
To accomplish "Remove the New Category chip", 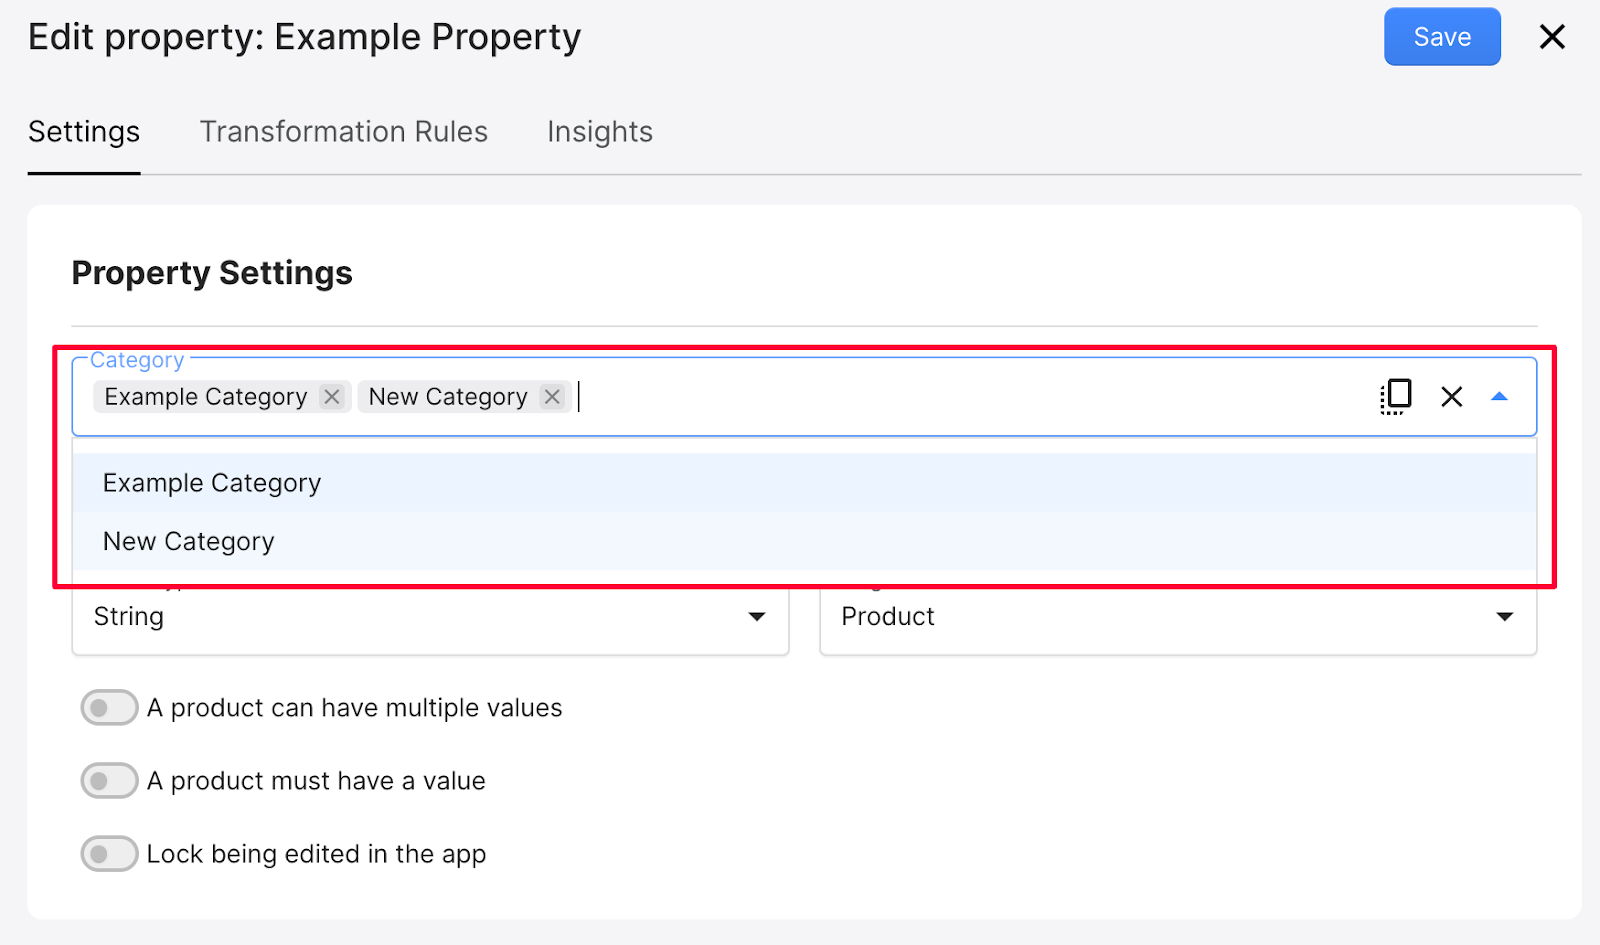I will tap(552, 397).
